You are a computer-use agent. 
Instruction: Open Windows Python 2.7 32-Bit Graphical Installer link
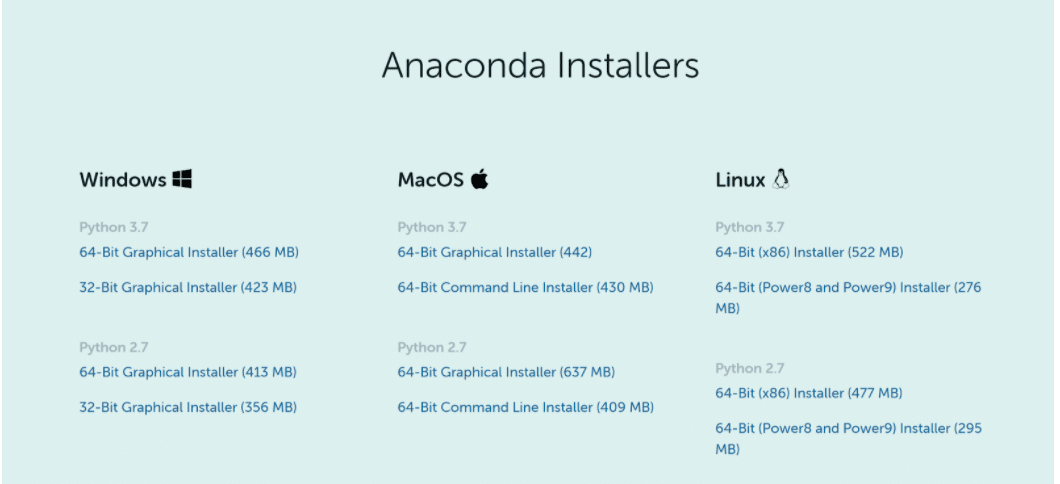pyautogui.click(x=188, y=407)
